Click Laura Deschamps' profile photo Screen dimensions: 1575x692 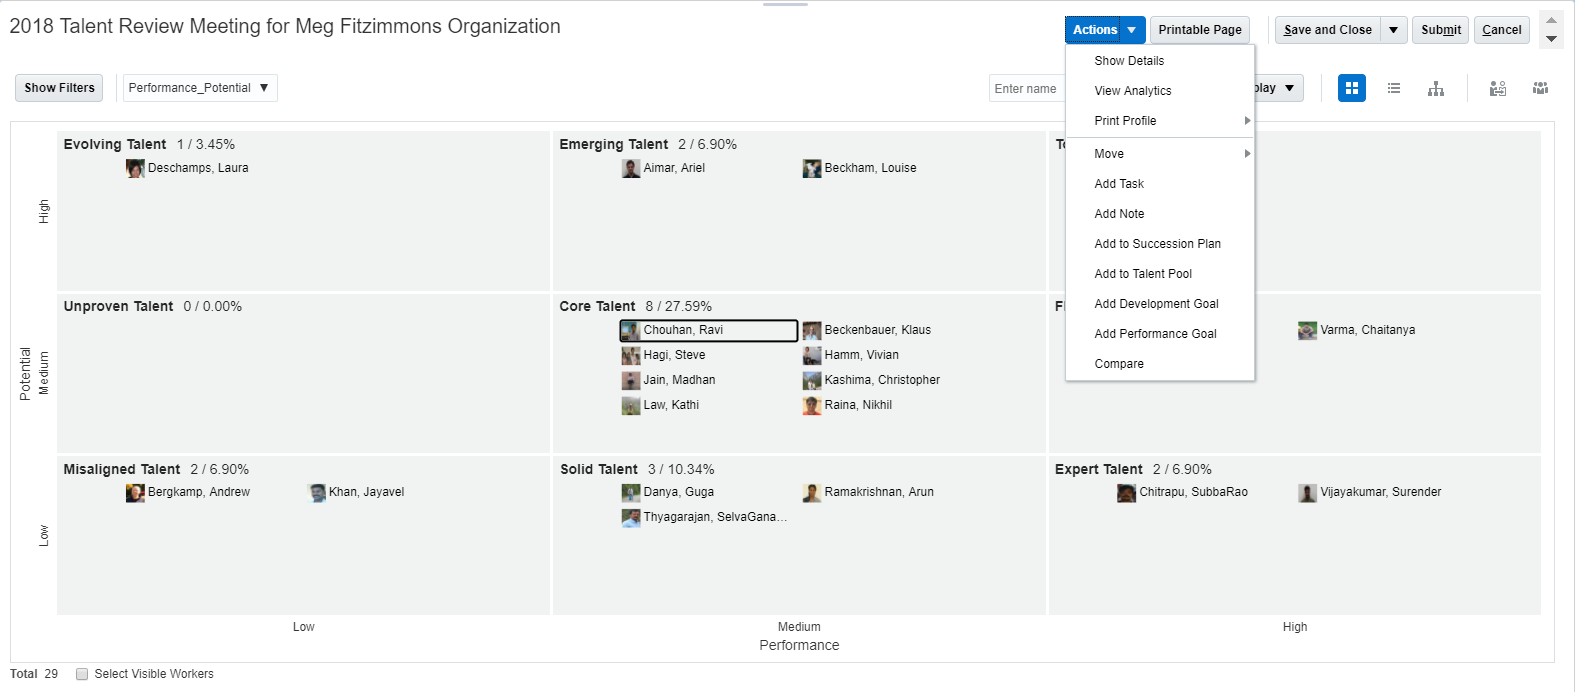point(135,168)
